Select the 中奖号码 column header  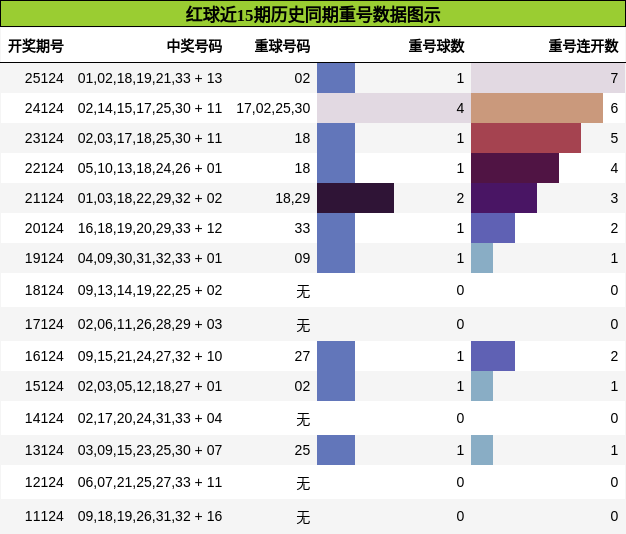[194, 46]
